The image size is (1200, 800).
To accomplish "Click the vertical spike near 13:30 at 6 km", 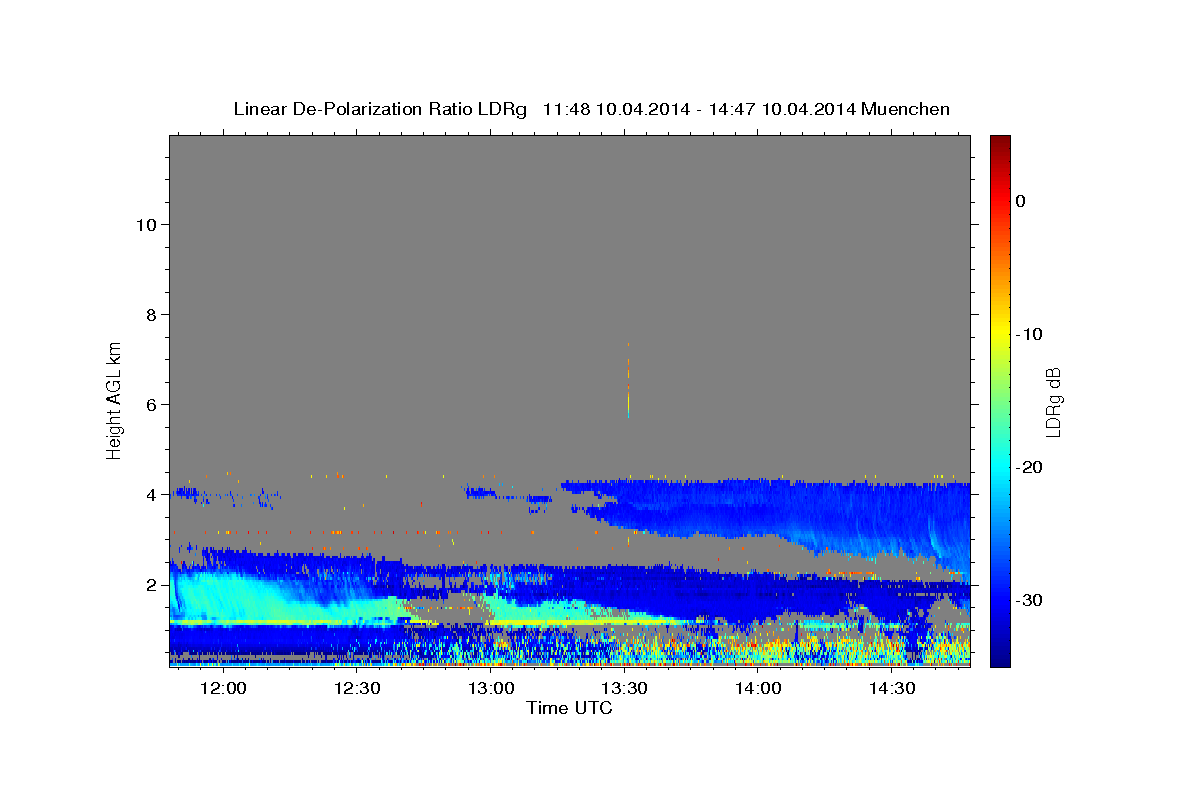I will click(628, 381).
